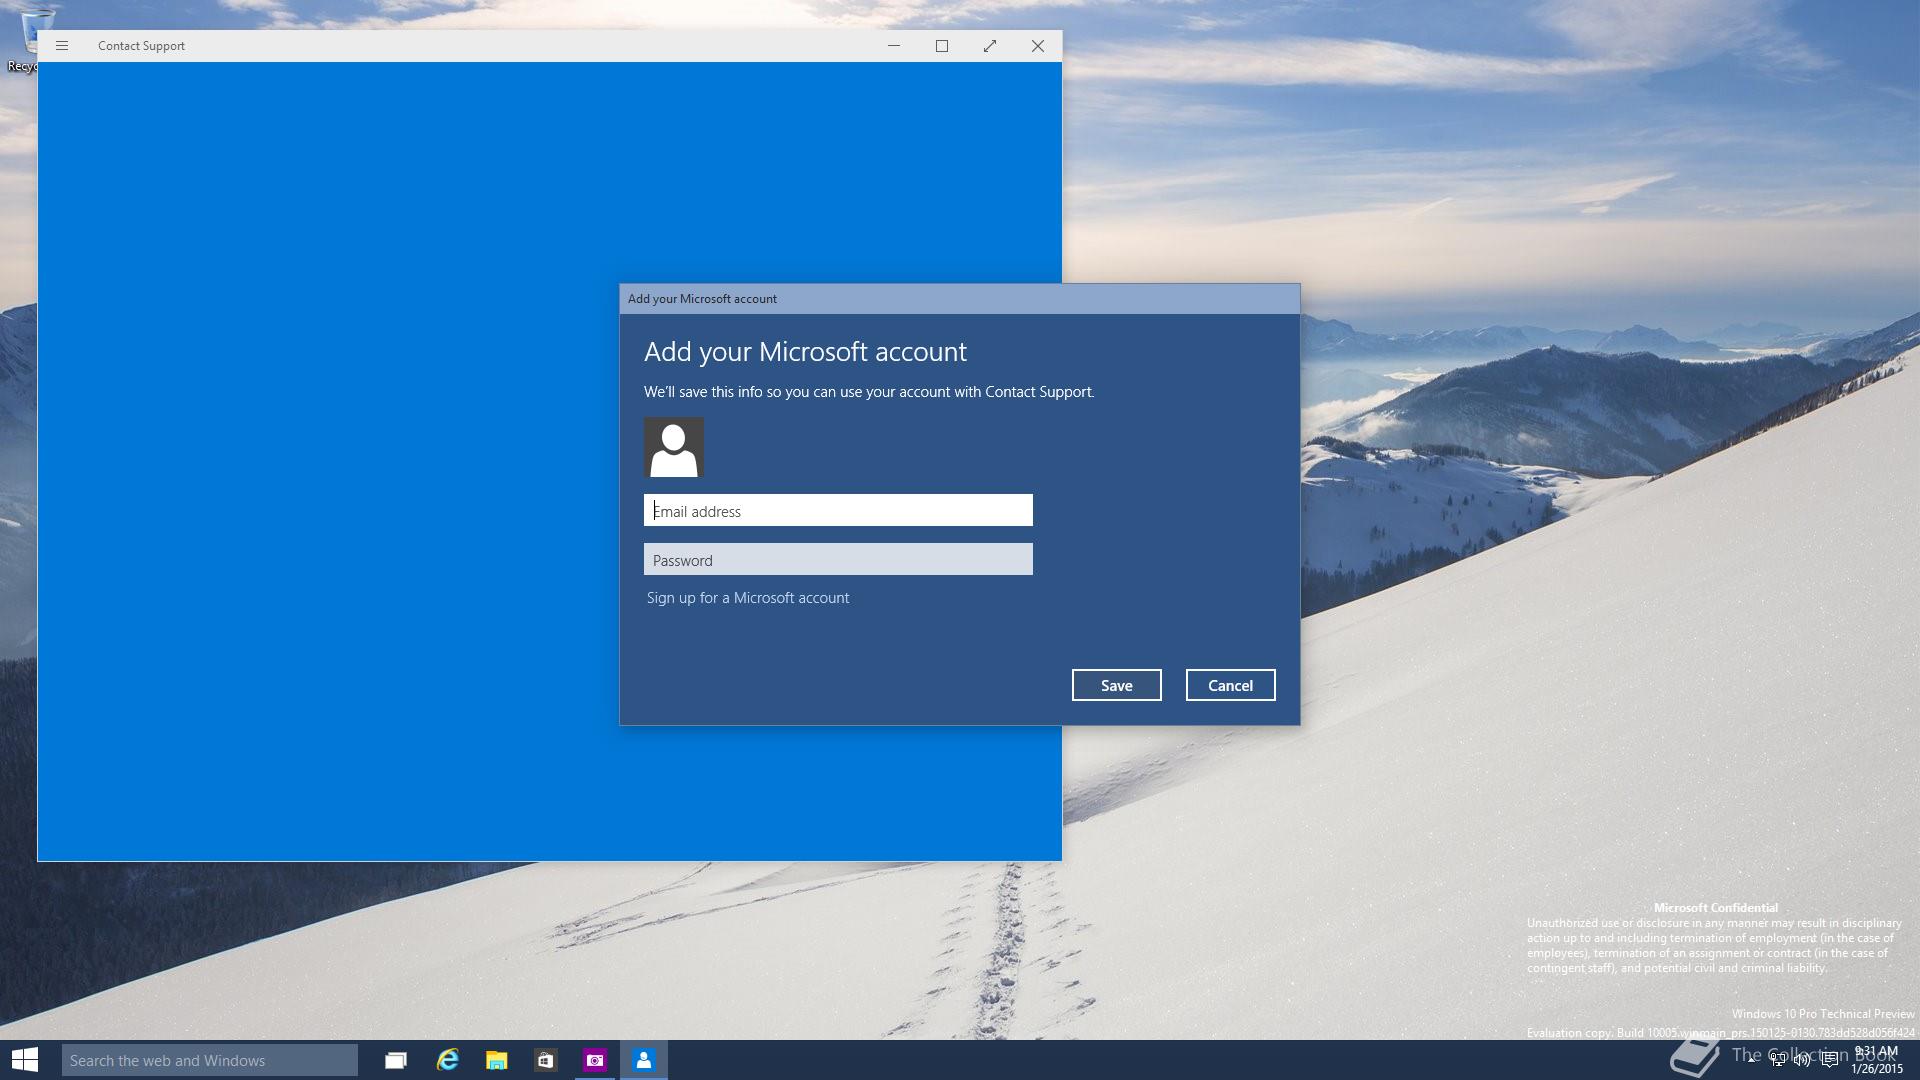This screenshot has height=1080, width=1920.
Task: Select the Recycle Bin desktop icon
Action: click(x=20, y=40)
